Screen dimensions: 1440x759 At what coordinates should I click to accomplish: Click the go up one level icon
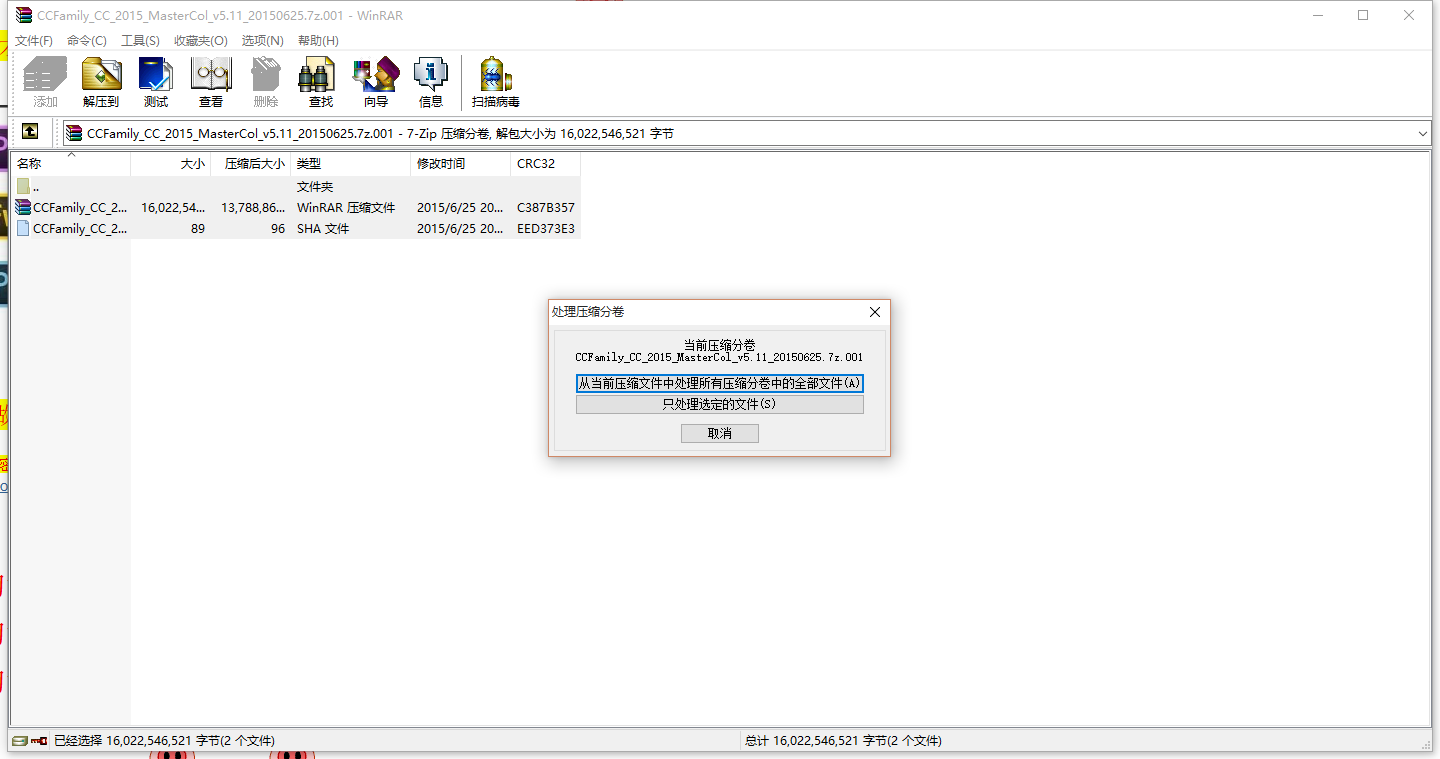click(30, 132)
